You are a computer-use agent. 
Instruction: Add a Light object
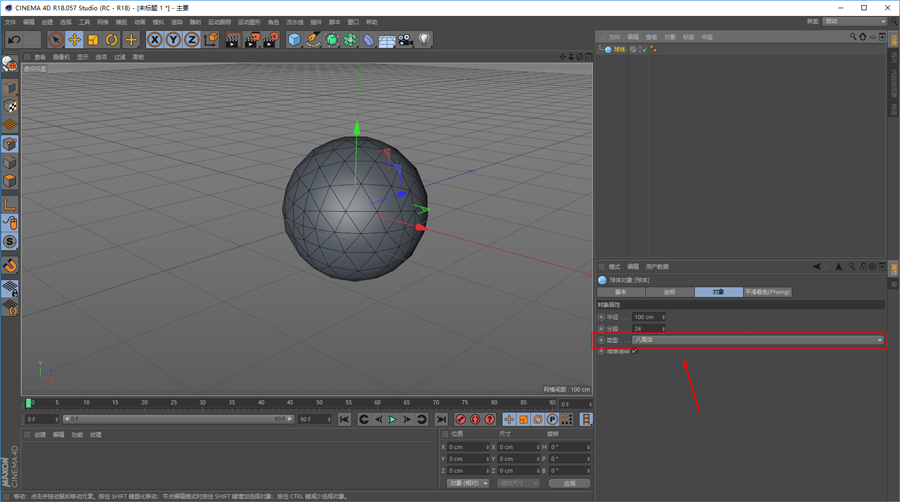point(424,40)
